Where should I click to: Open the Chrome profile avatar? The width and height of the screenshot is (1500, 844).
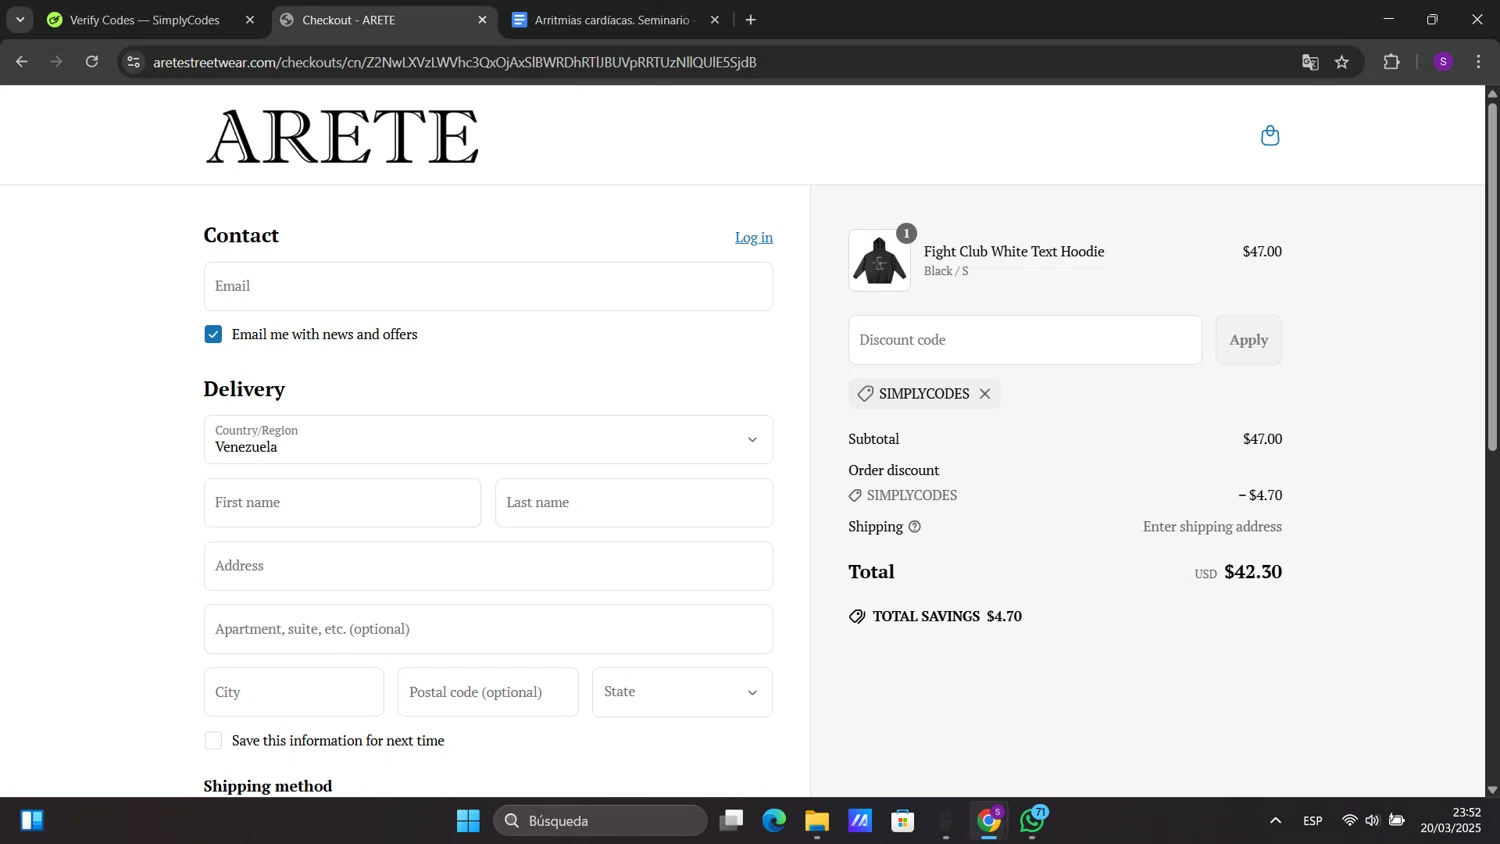click(x=1443, y=62)
